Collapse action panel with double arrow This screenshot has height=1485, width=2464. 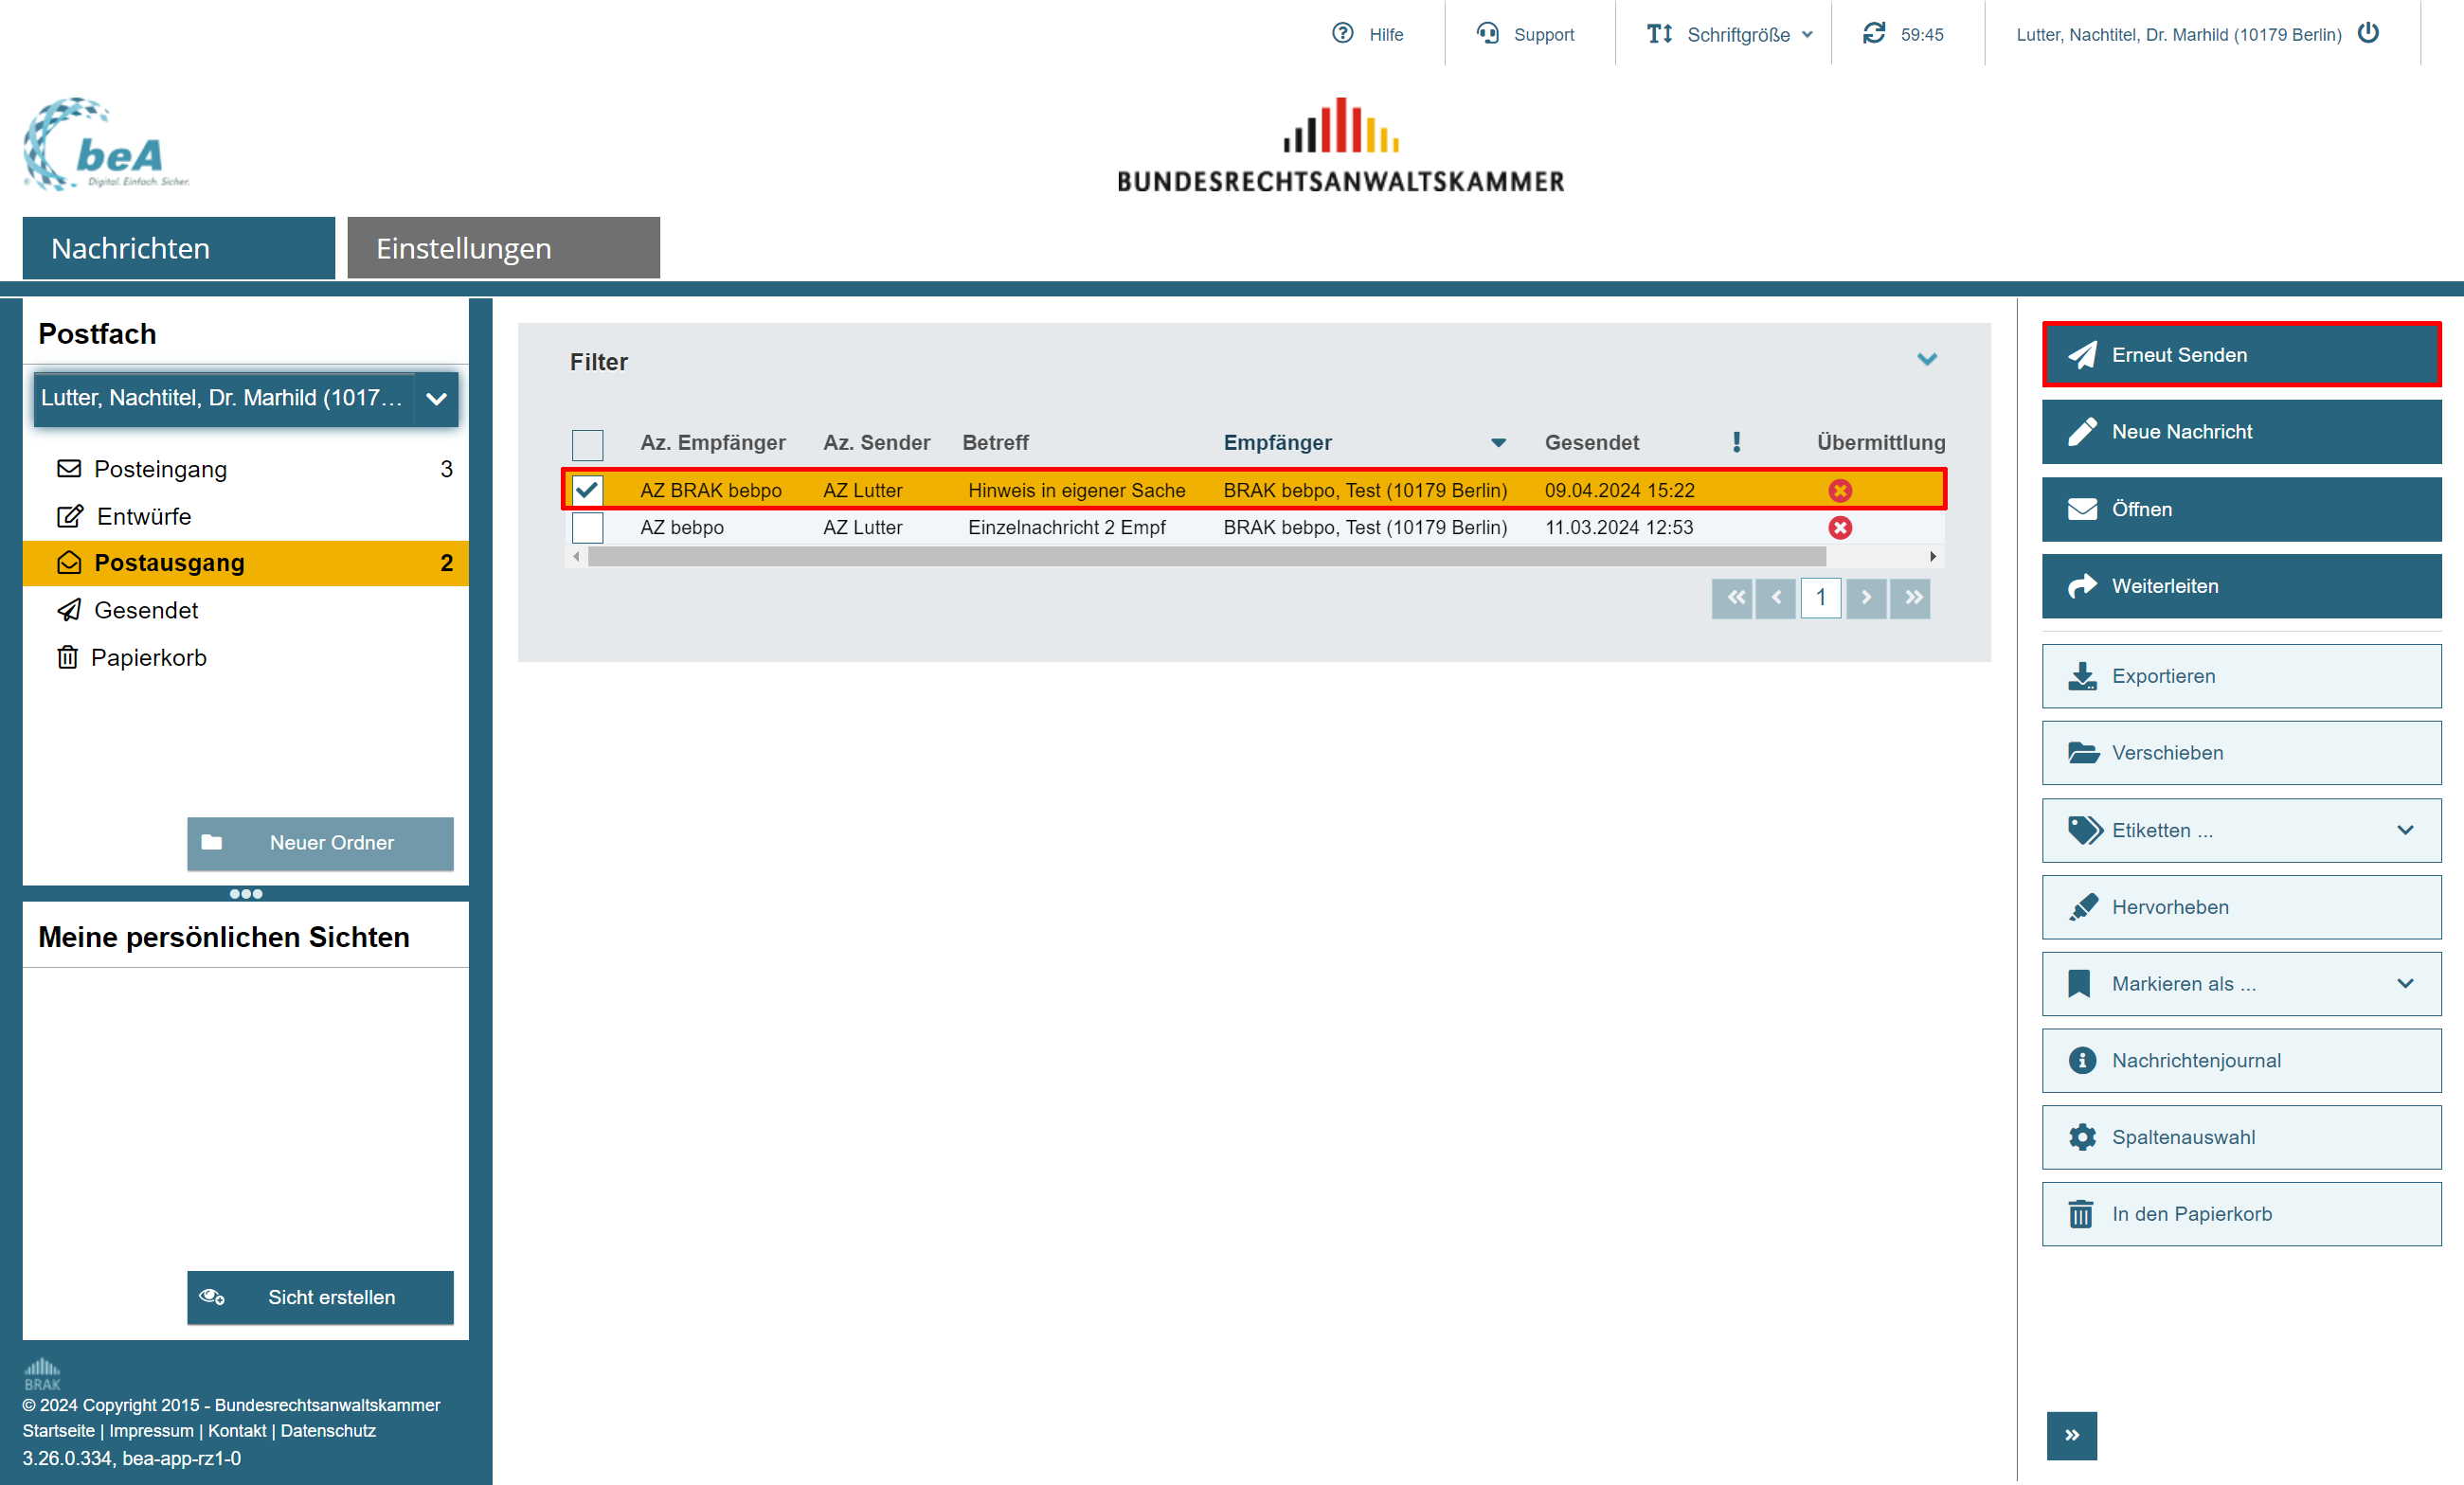coord(2071,1435)
